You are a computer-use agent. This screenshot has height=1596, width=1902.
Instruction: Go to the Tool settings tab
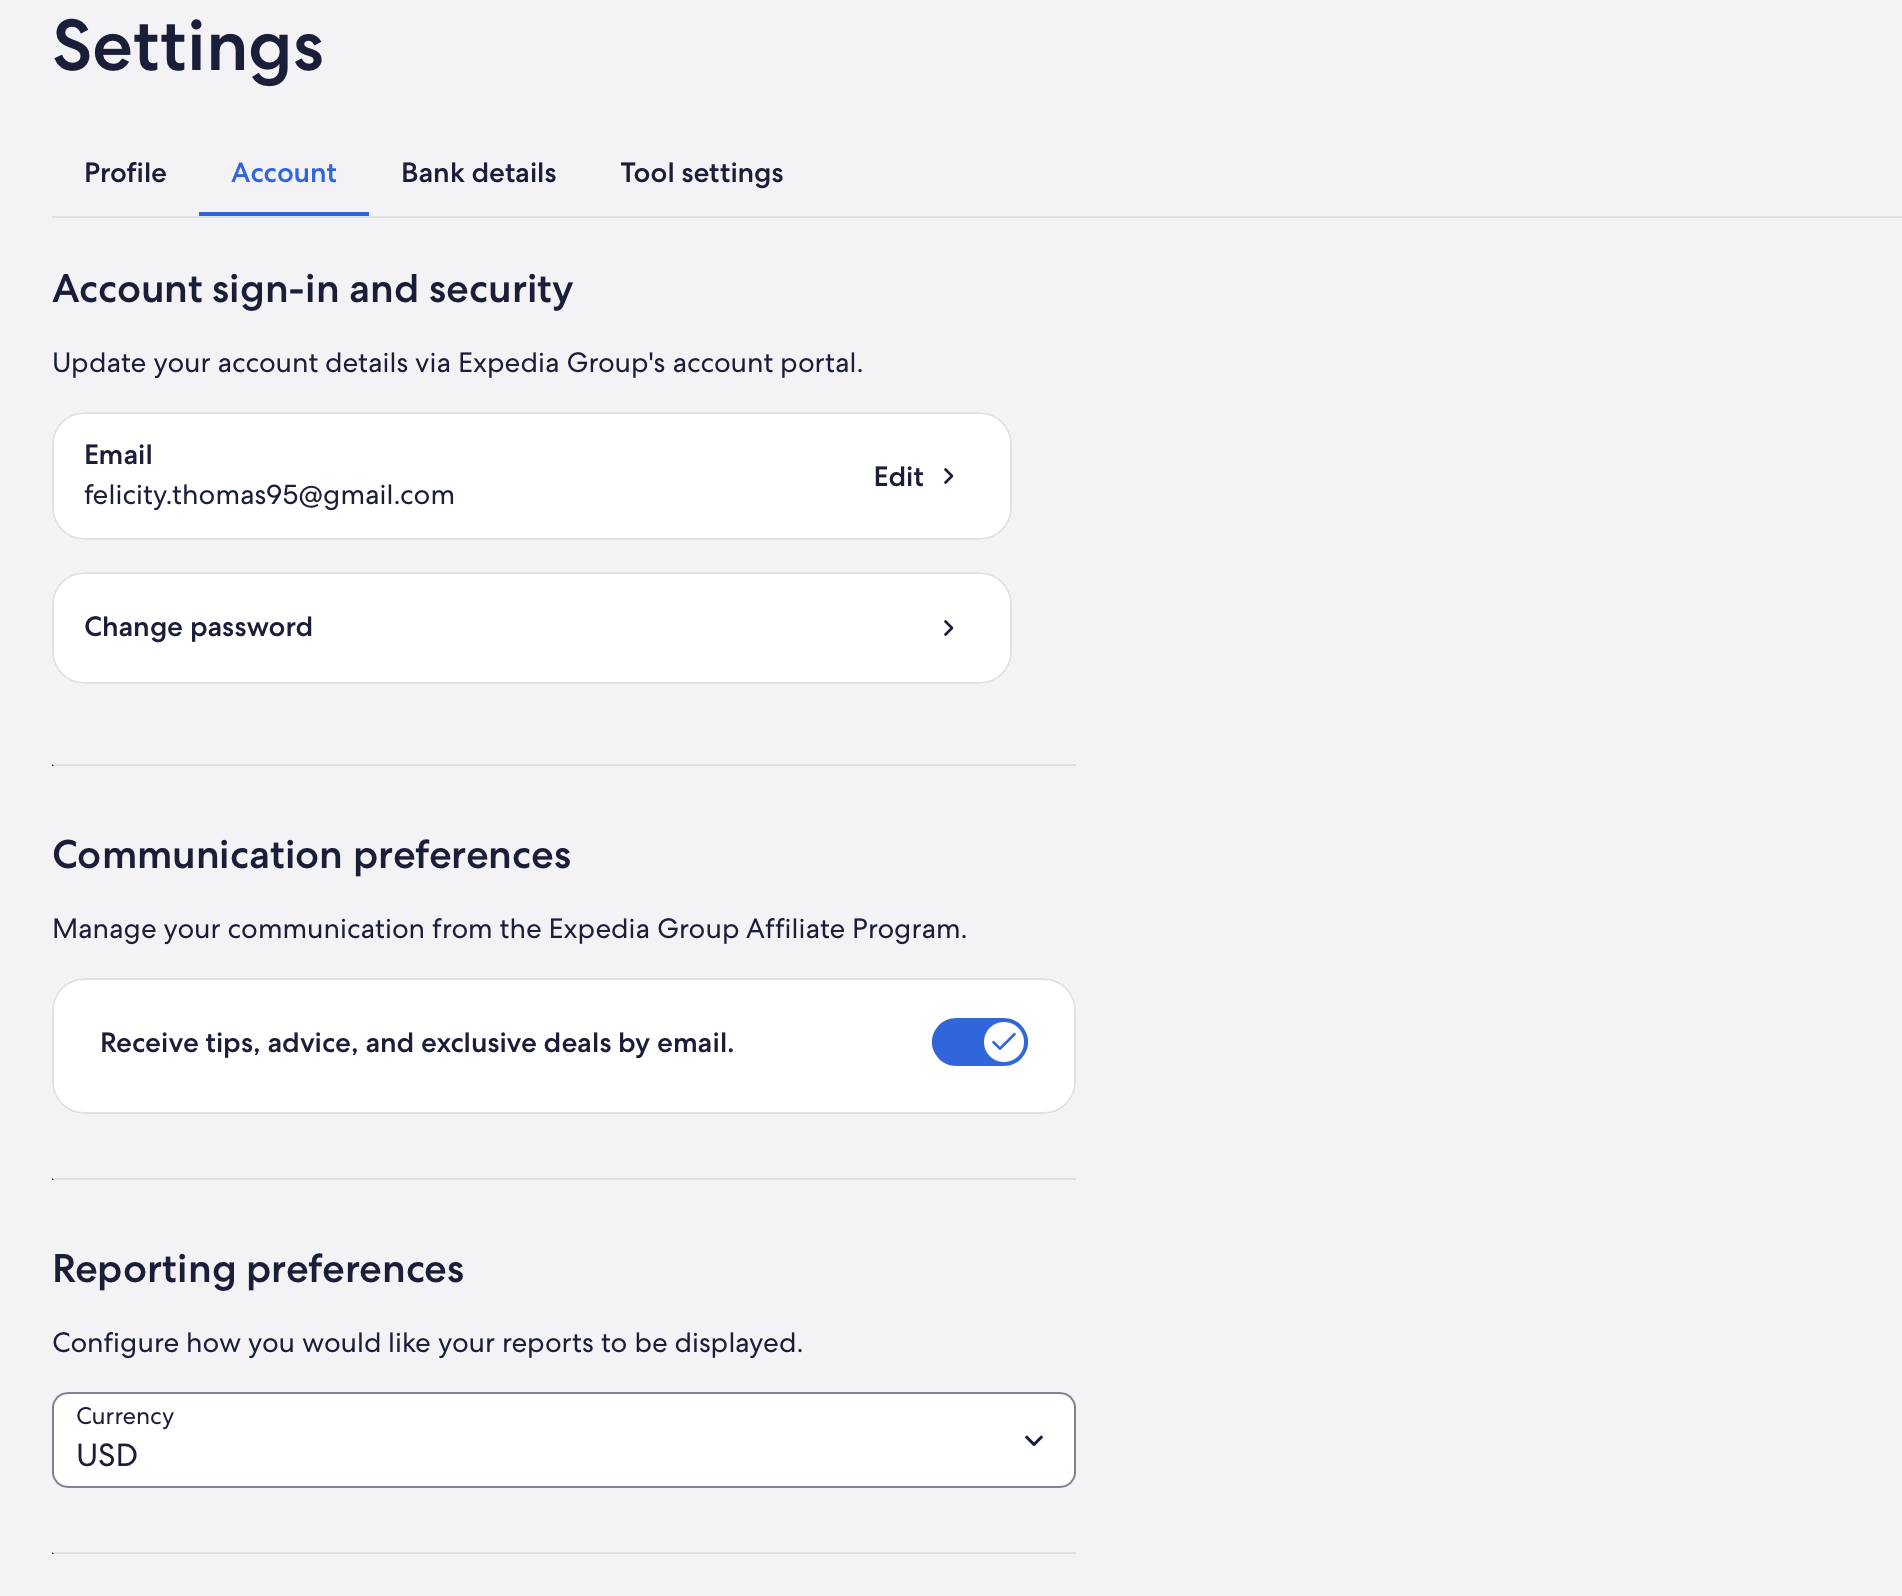point(701,173)
